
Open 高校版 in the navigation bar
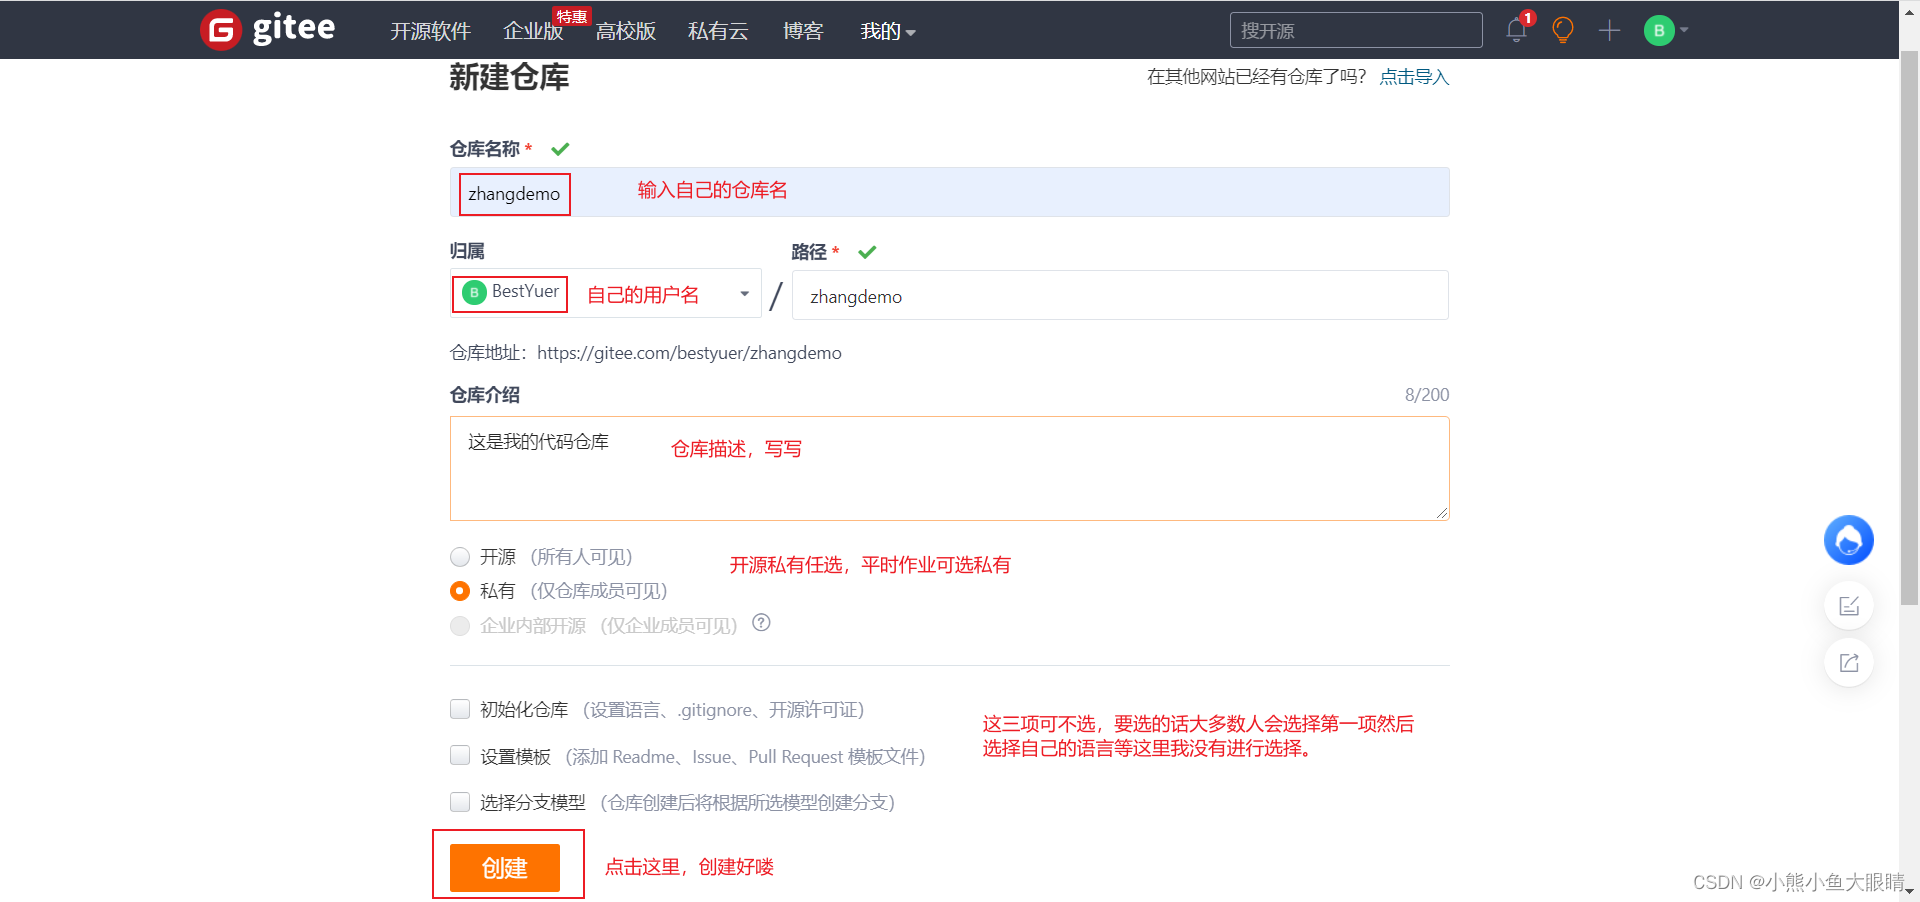[626, 31]
